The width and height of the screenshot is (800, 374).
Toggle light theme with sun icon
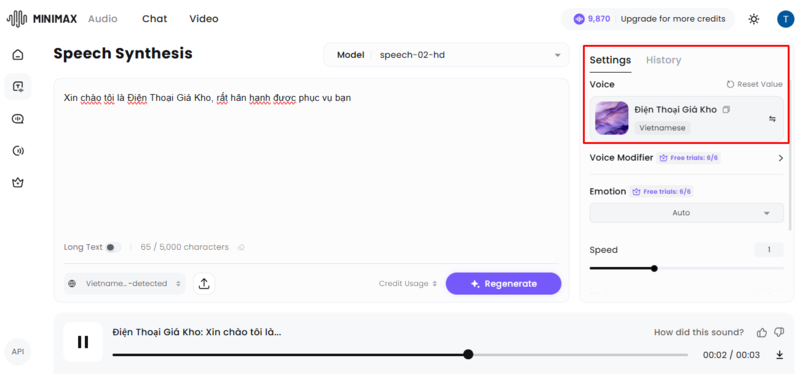(754, 19)
